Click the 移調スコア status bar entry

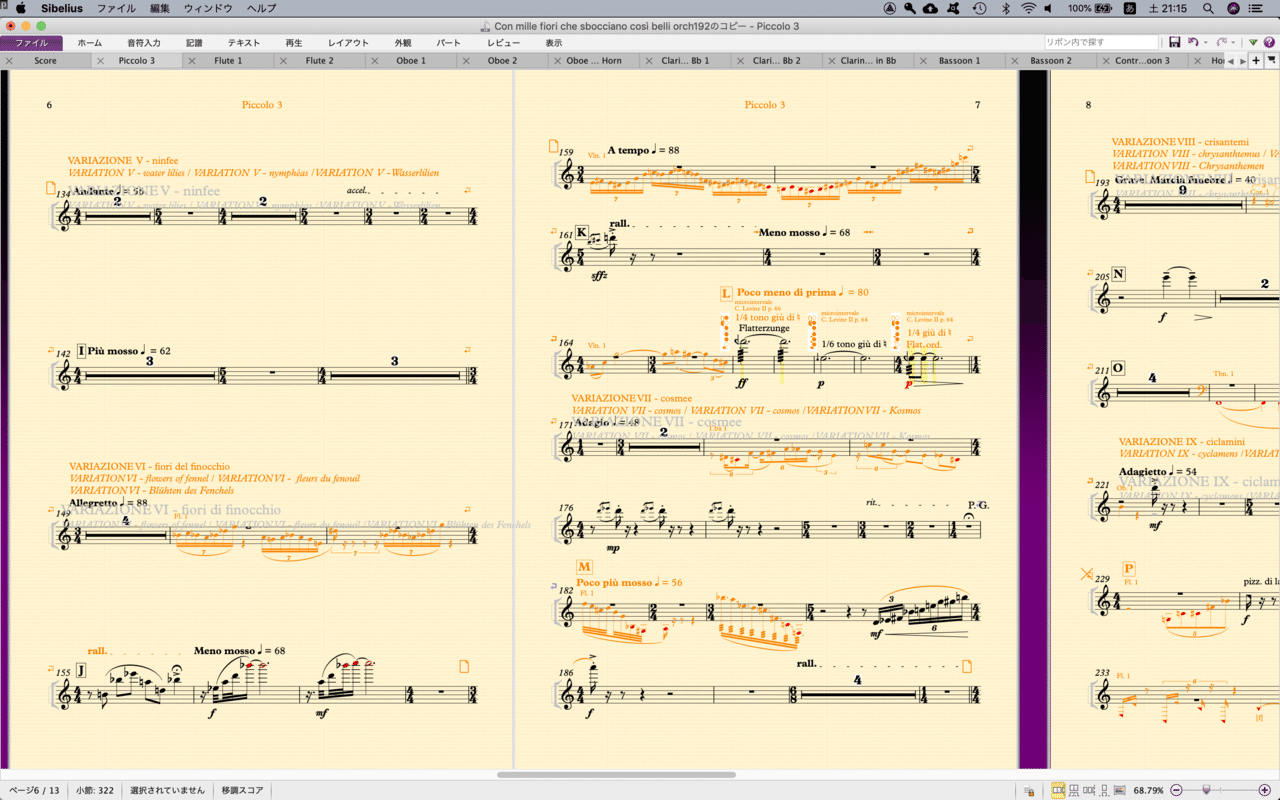point(243,791)
